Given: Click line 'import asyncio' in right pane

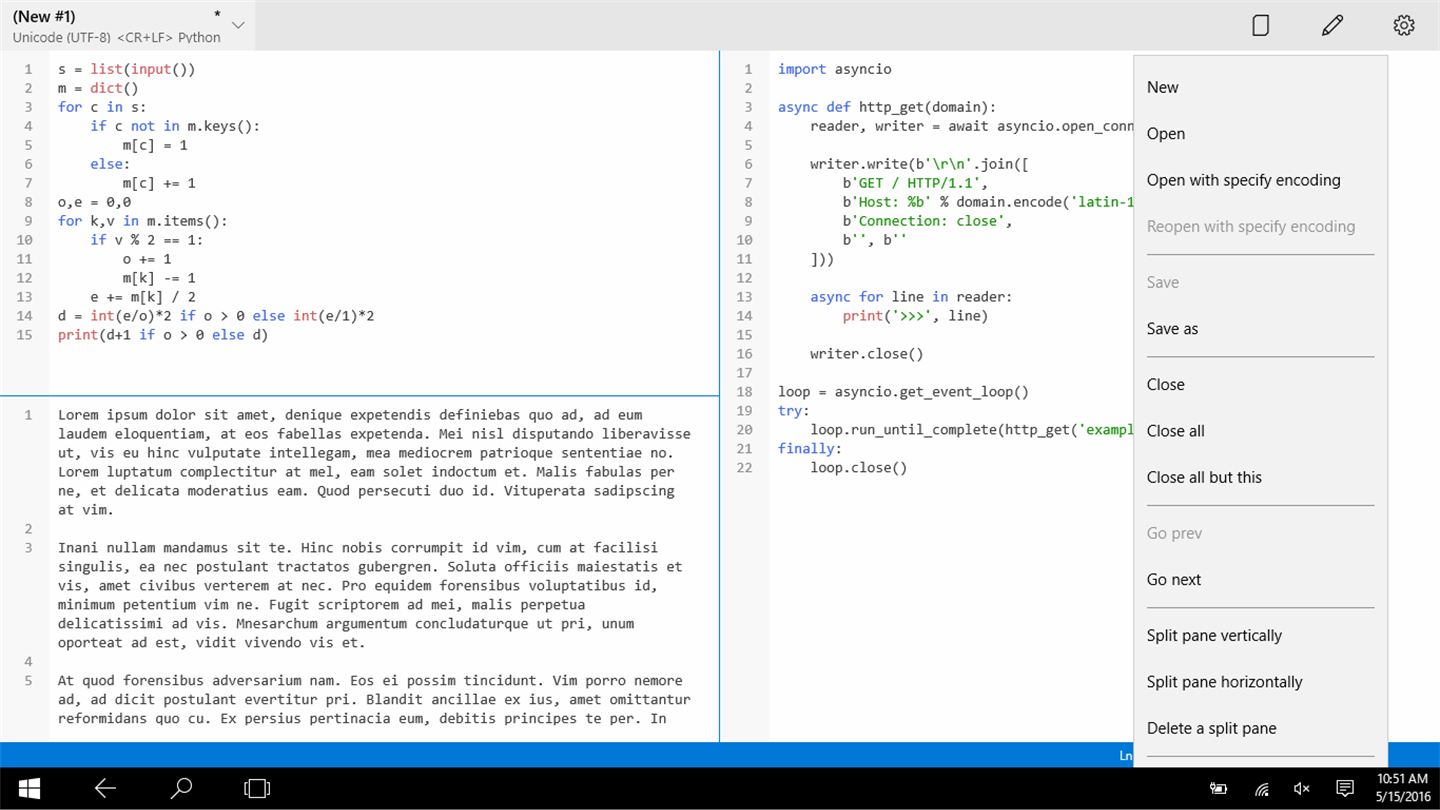Looking at the screenshot, I should pyautogui.click(x=834, y=69).
